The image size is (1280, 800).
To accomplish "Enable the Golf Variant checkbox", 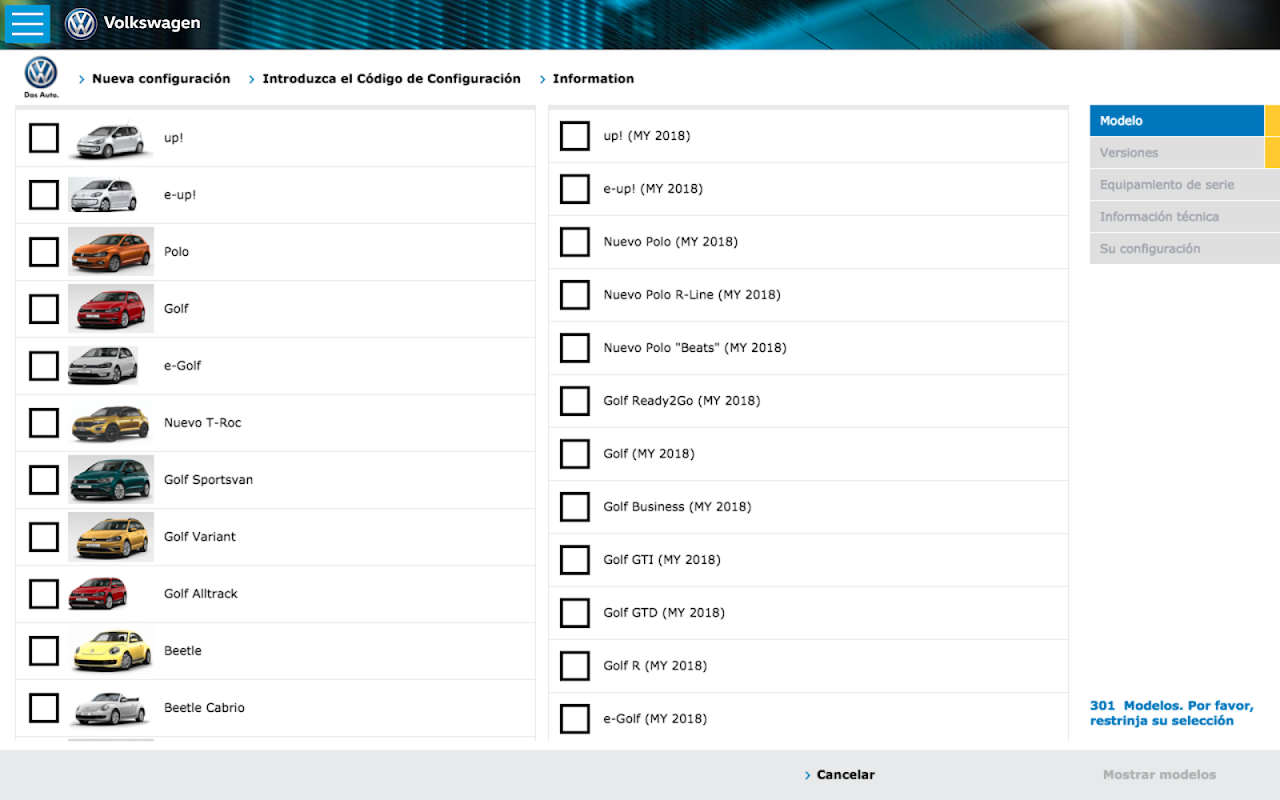I will 44,537.
